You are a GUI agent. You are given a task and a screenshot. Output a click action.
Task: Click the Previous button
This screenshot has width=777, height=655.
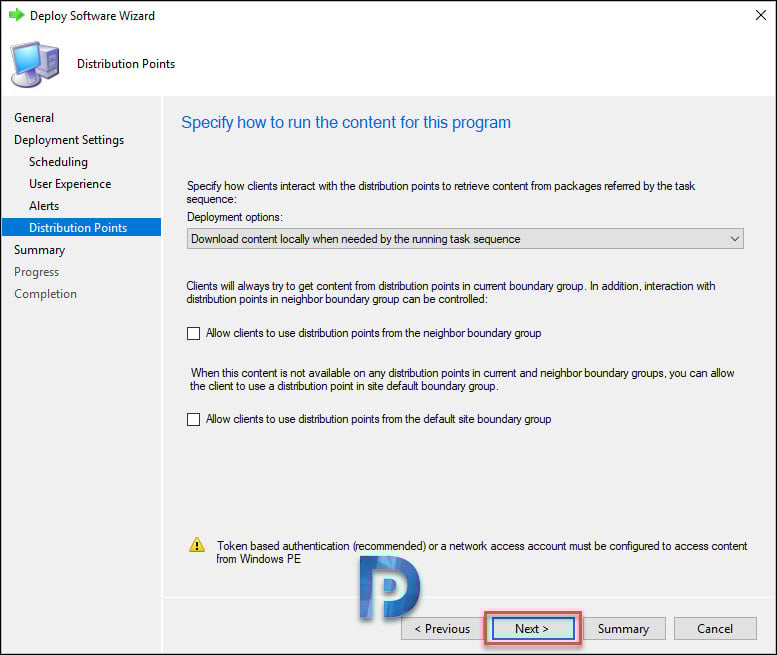442,629
